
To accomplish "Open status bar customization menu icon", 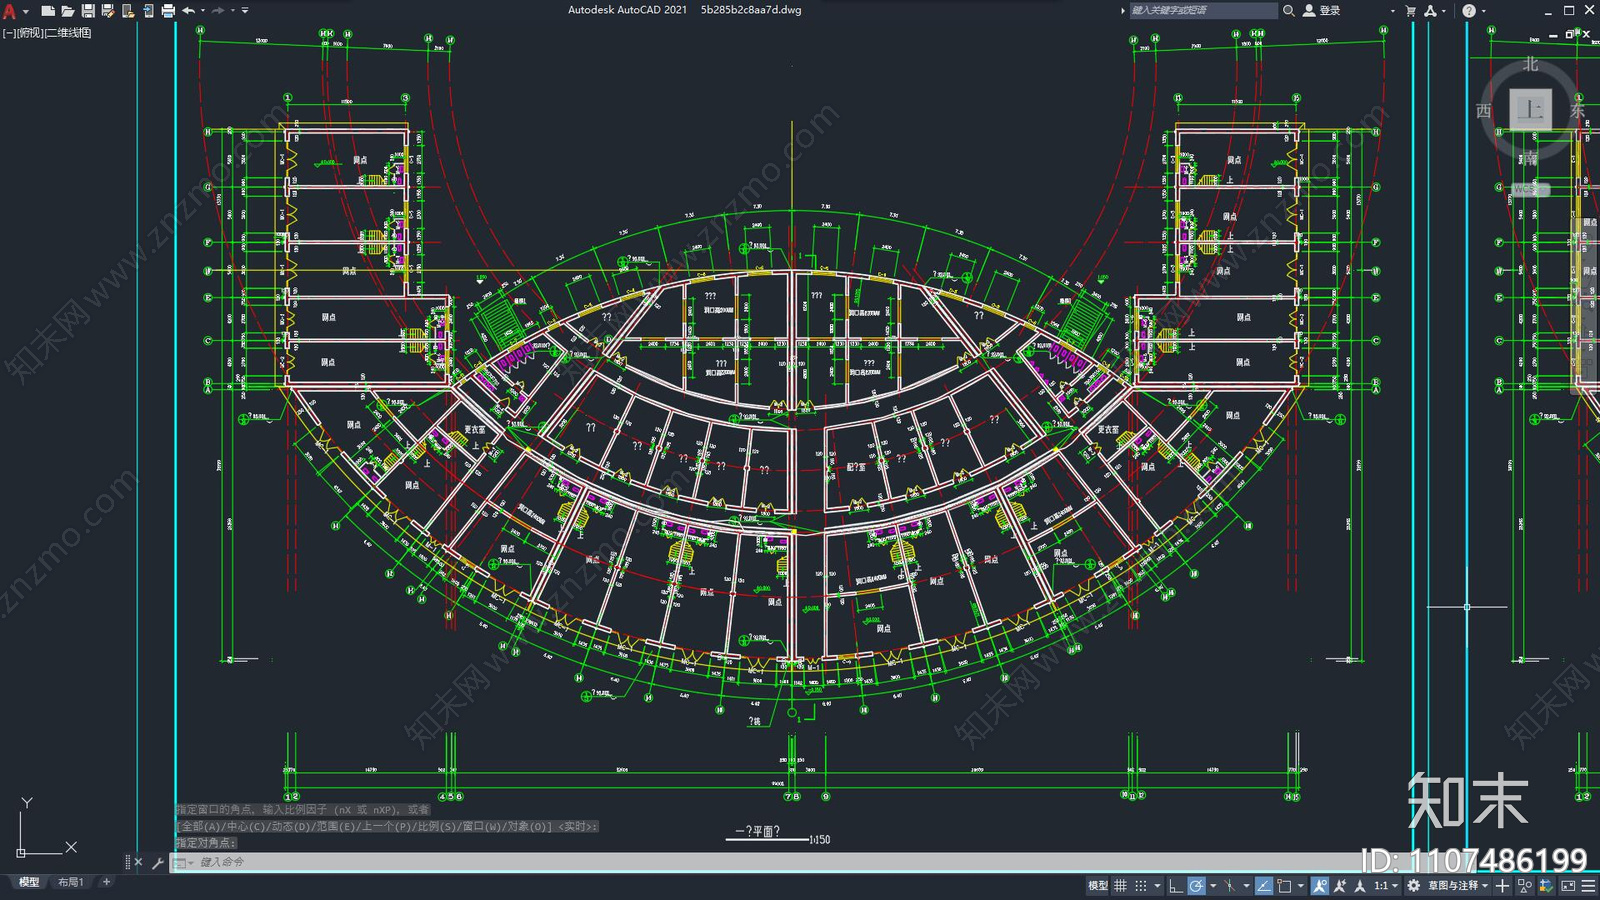I will click(1588, 885).
